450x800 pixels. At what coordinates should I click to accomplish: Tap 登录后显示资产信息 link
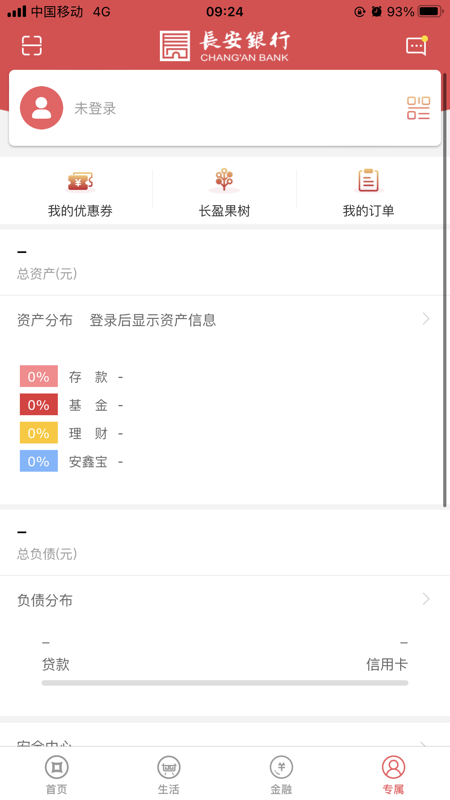pos(153,320)
